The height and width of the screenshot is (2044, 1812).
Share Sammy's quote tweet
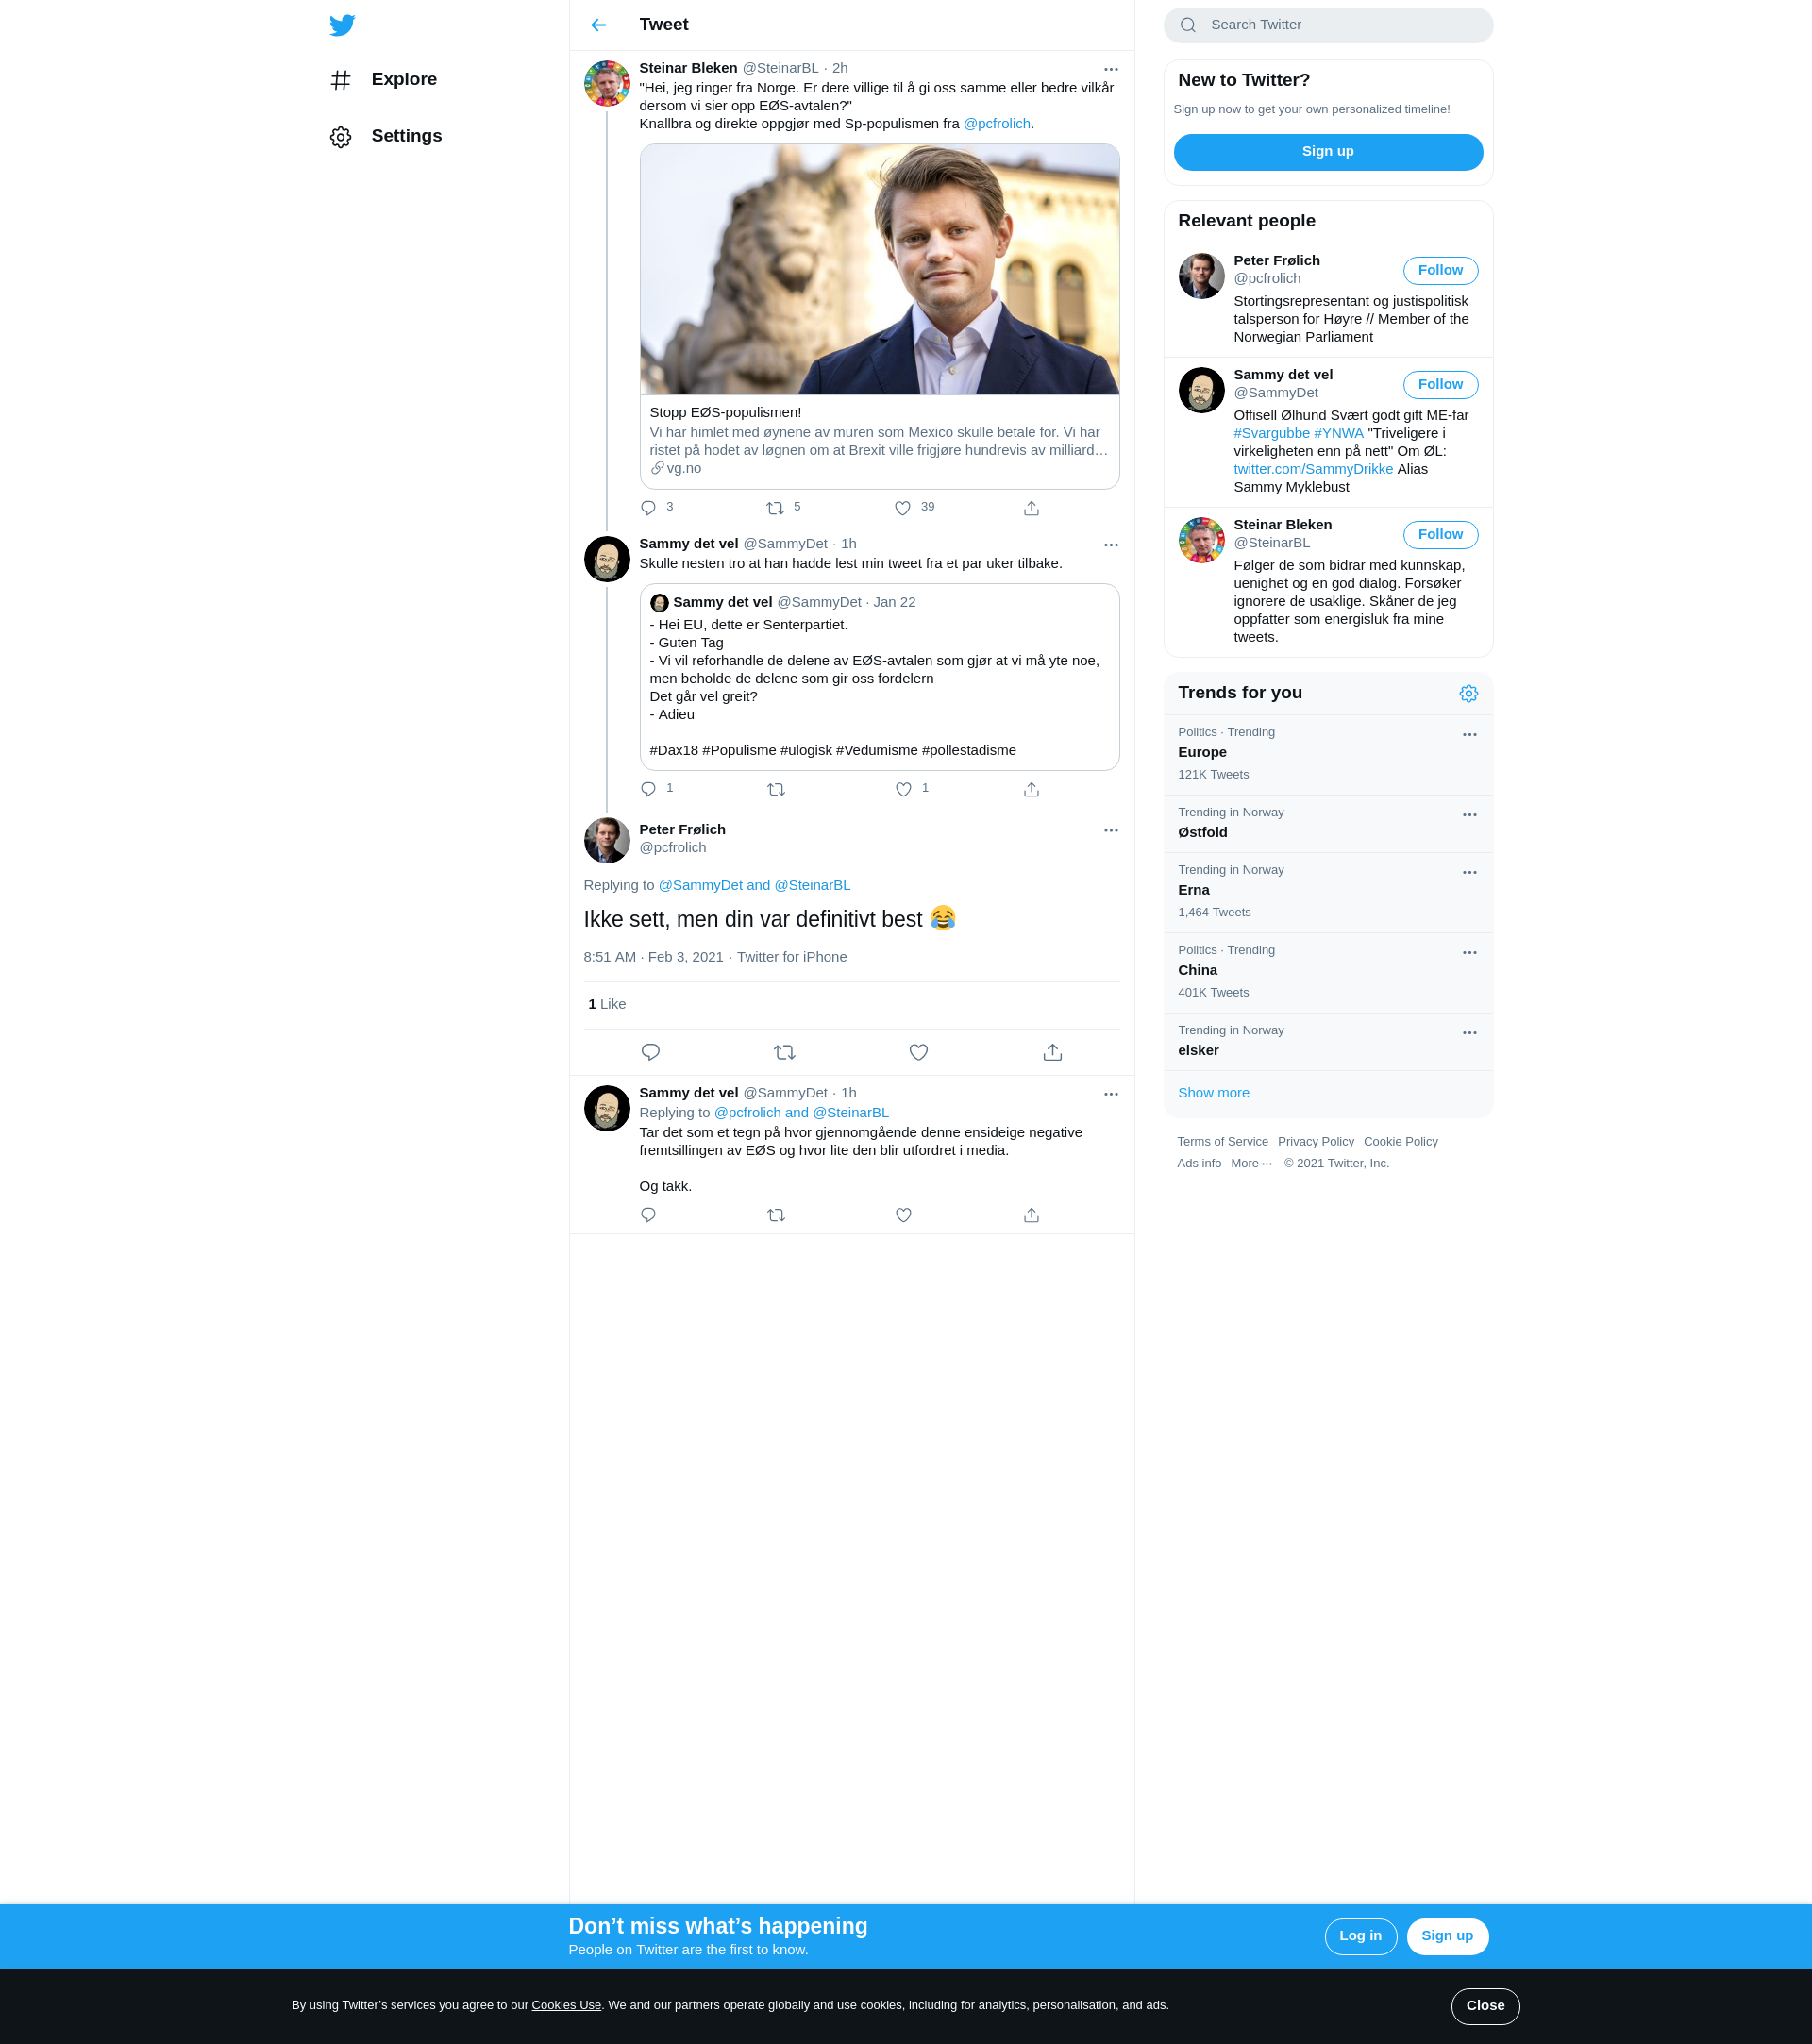pyautogui.click(x=1031, y=789)
